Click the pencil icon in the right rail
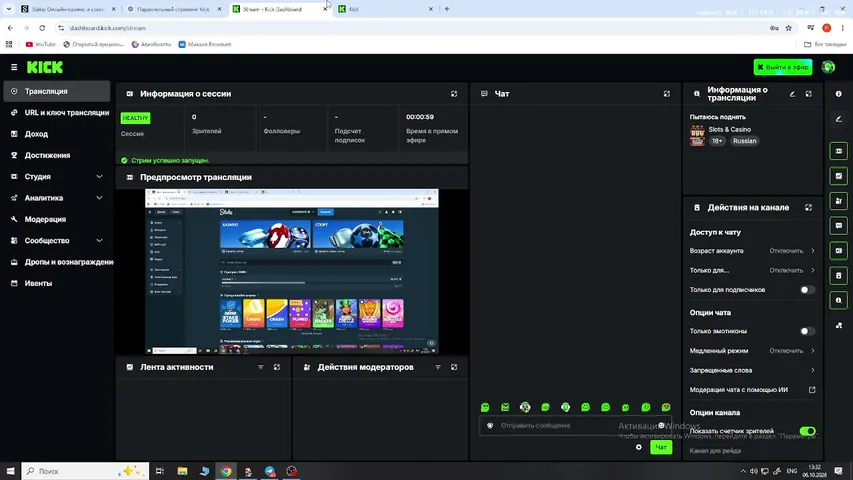The image size is (853, 480). 838,119
